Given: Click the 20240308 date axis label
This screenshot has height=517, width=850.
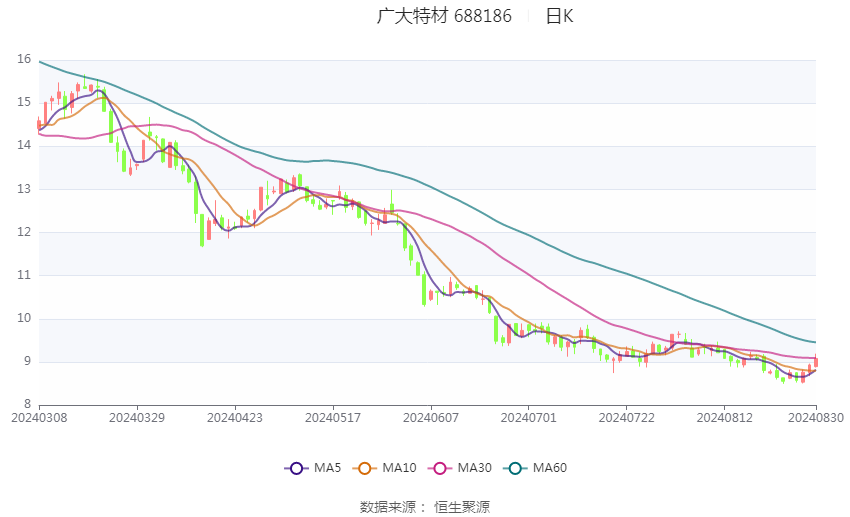Looking at the screenshot, I should (39, 418).
